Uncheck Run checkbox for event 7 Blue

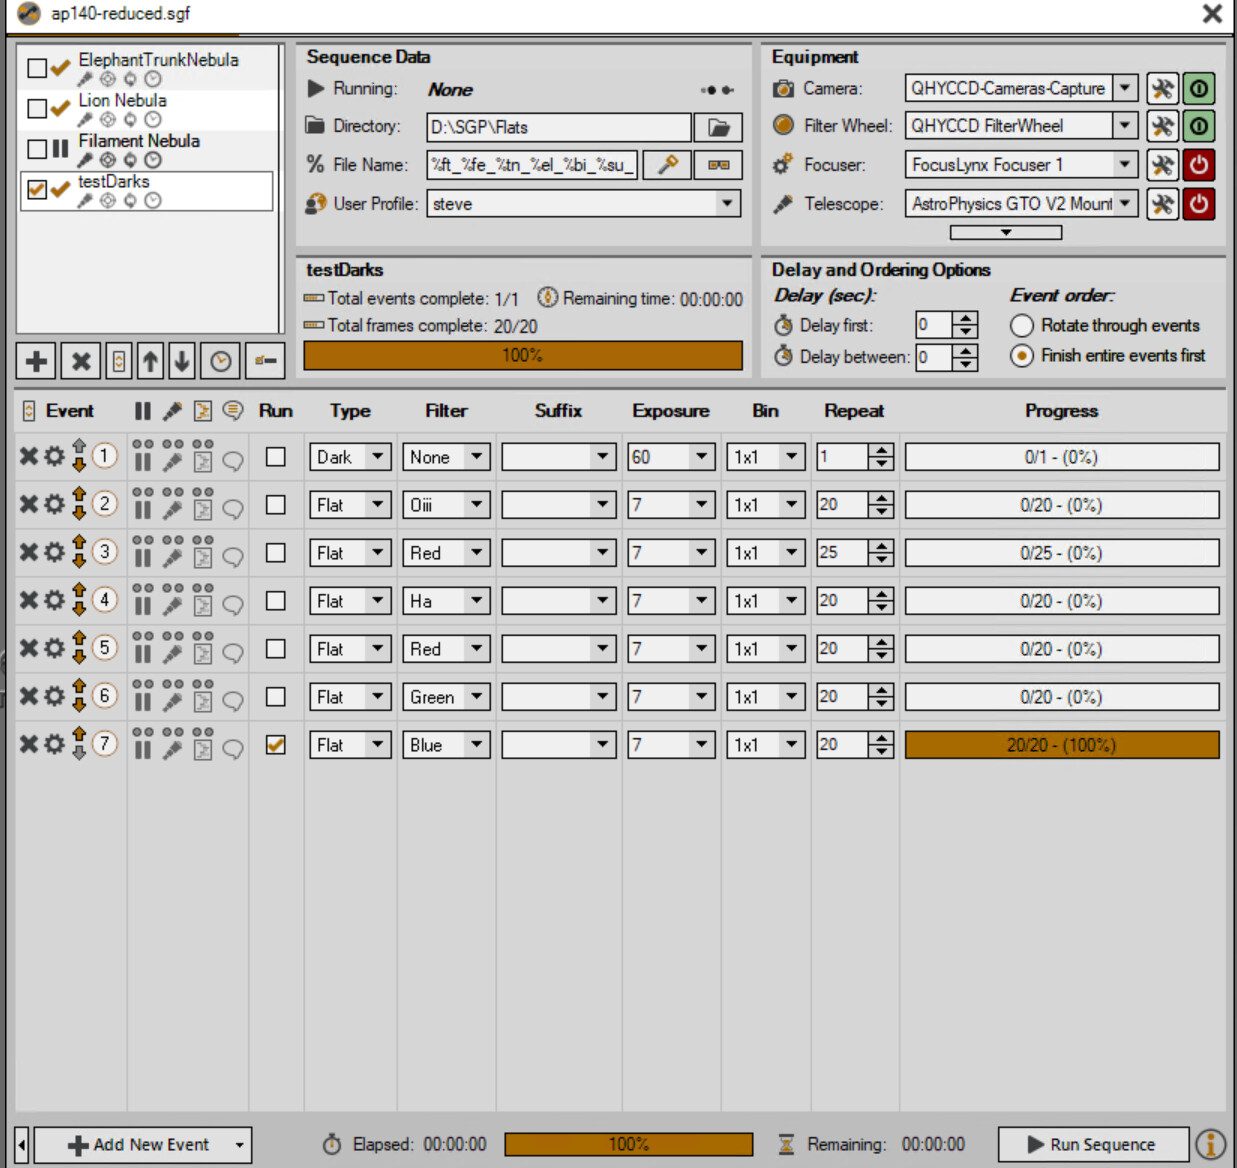[275, 745]
